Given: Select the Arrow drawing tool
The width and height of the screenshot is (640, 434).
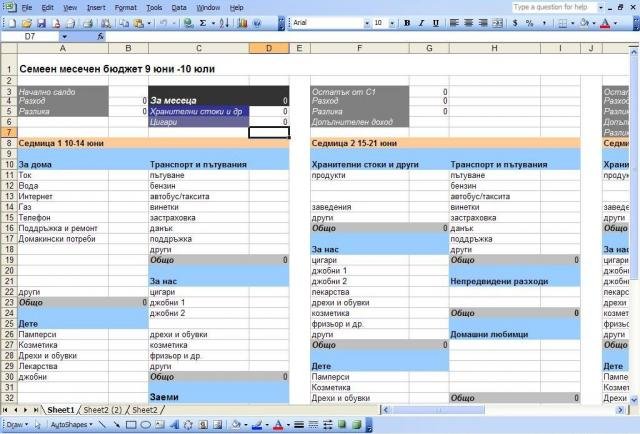Looking at the screenshot, I should [x=117, y=424].
